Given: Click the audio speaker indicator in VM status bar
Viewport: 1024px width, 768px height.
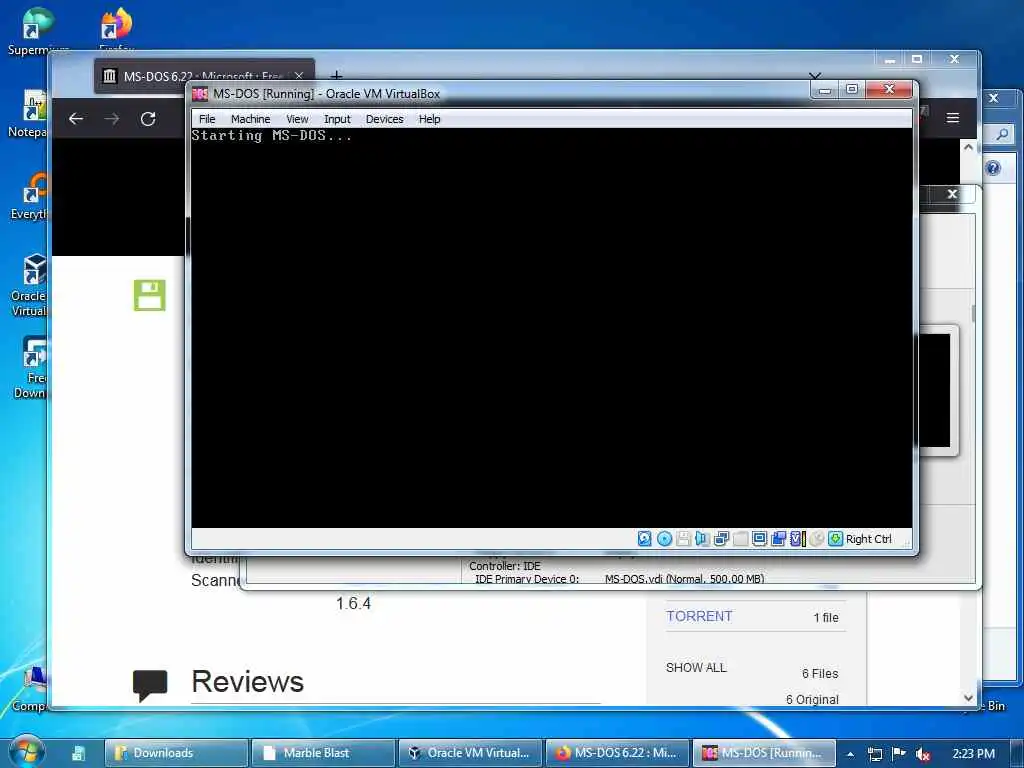Looking at the screenshot, I should (x=702, y=539).
